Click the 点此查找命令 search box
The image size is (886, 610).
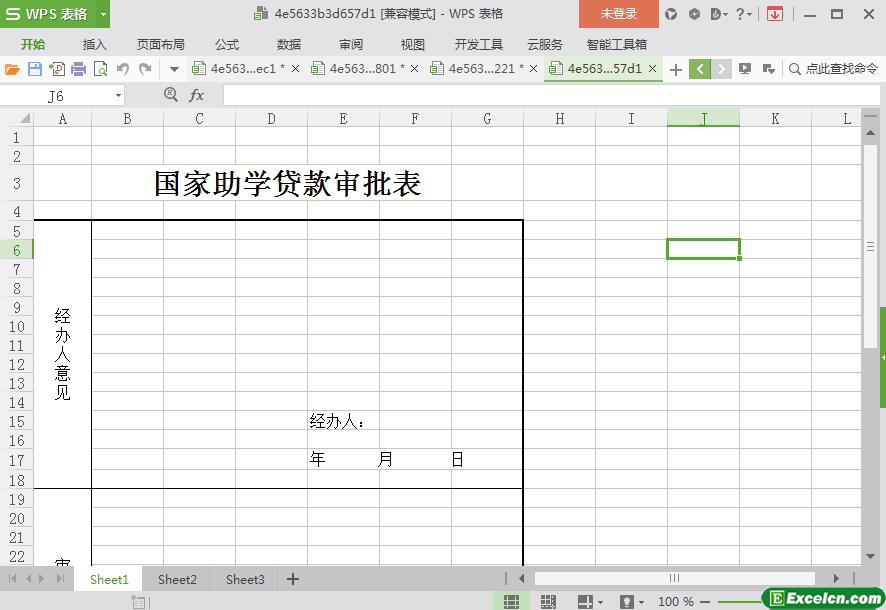pos(833,69)
